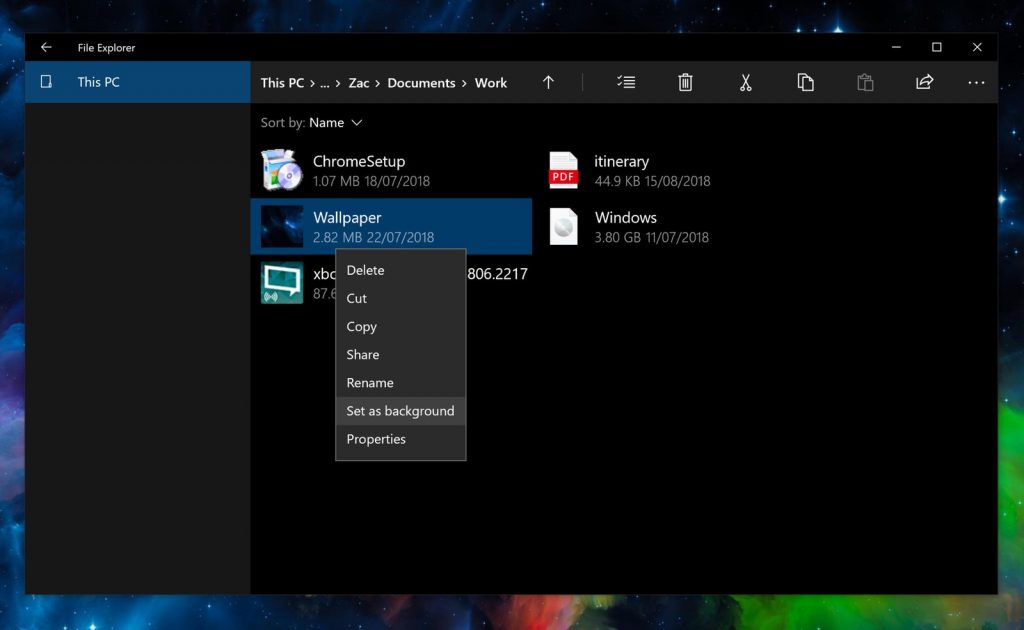Click the Paste clipboard icon

pyautogui.click(x=865, y=82)
